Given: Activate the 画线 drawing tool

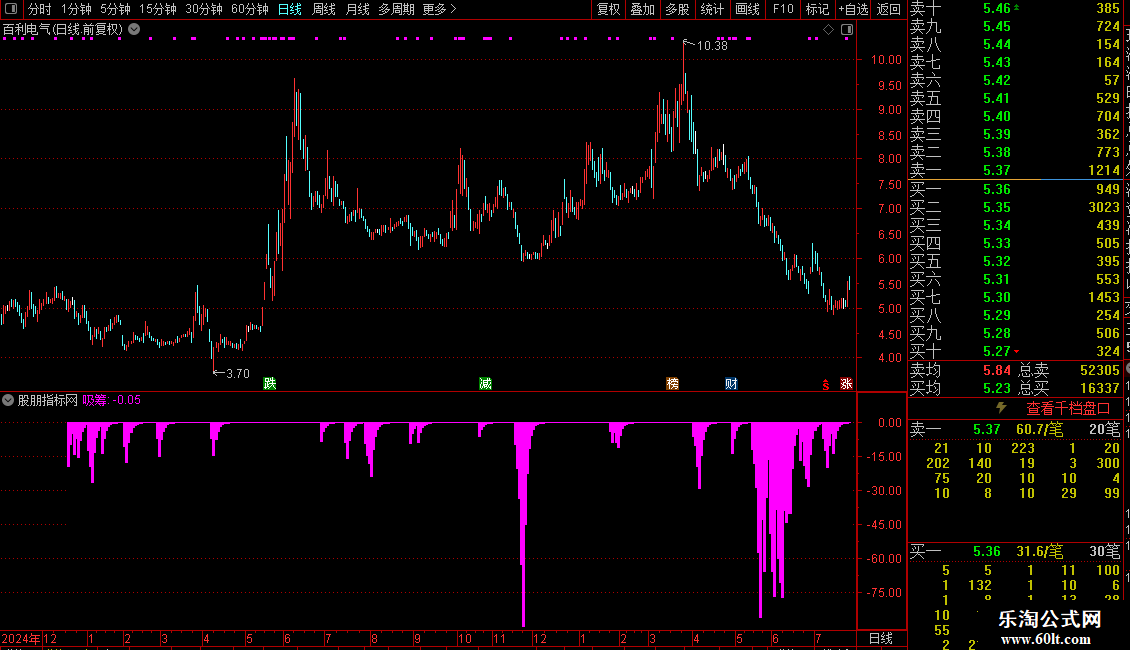Looking at the screenshot, I should tap(747, 9).
